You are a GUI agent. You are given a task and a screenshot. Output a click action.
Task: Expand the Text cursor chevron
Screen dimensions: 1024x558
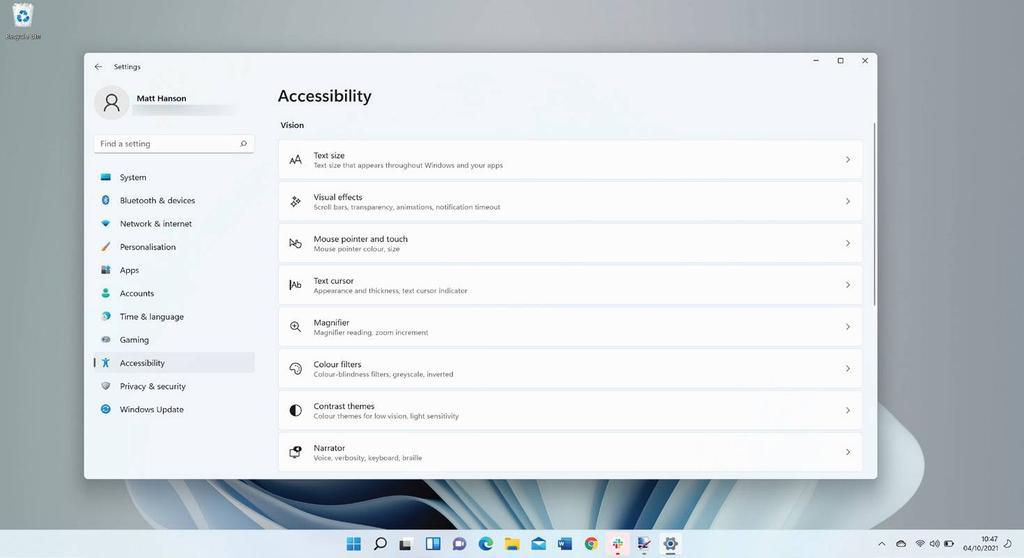[x=848, y=285]
